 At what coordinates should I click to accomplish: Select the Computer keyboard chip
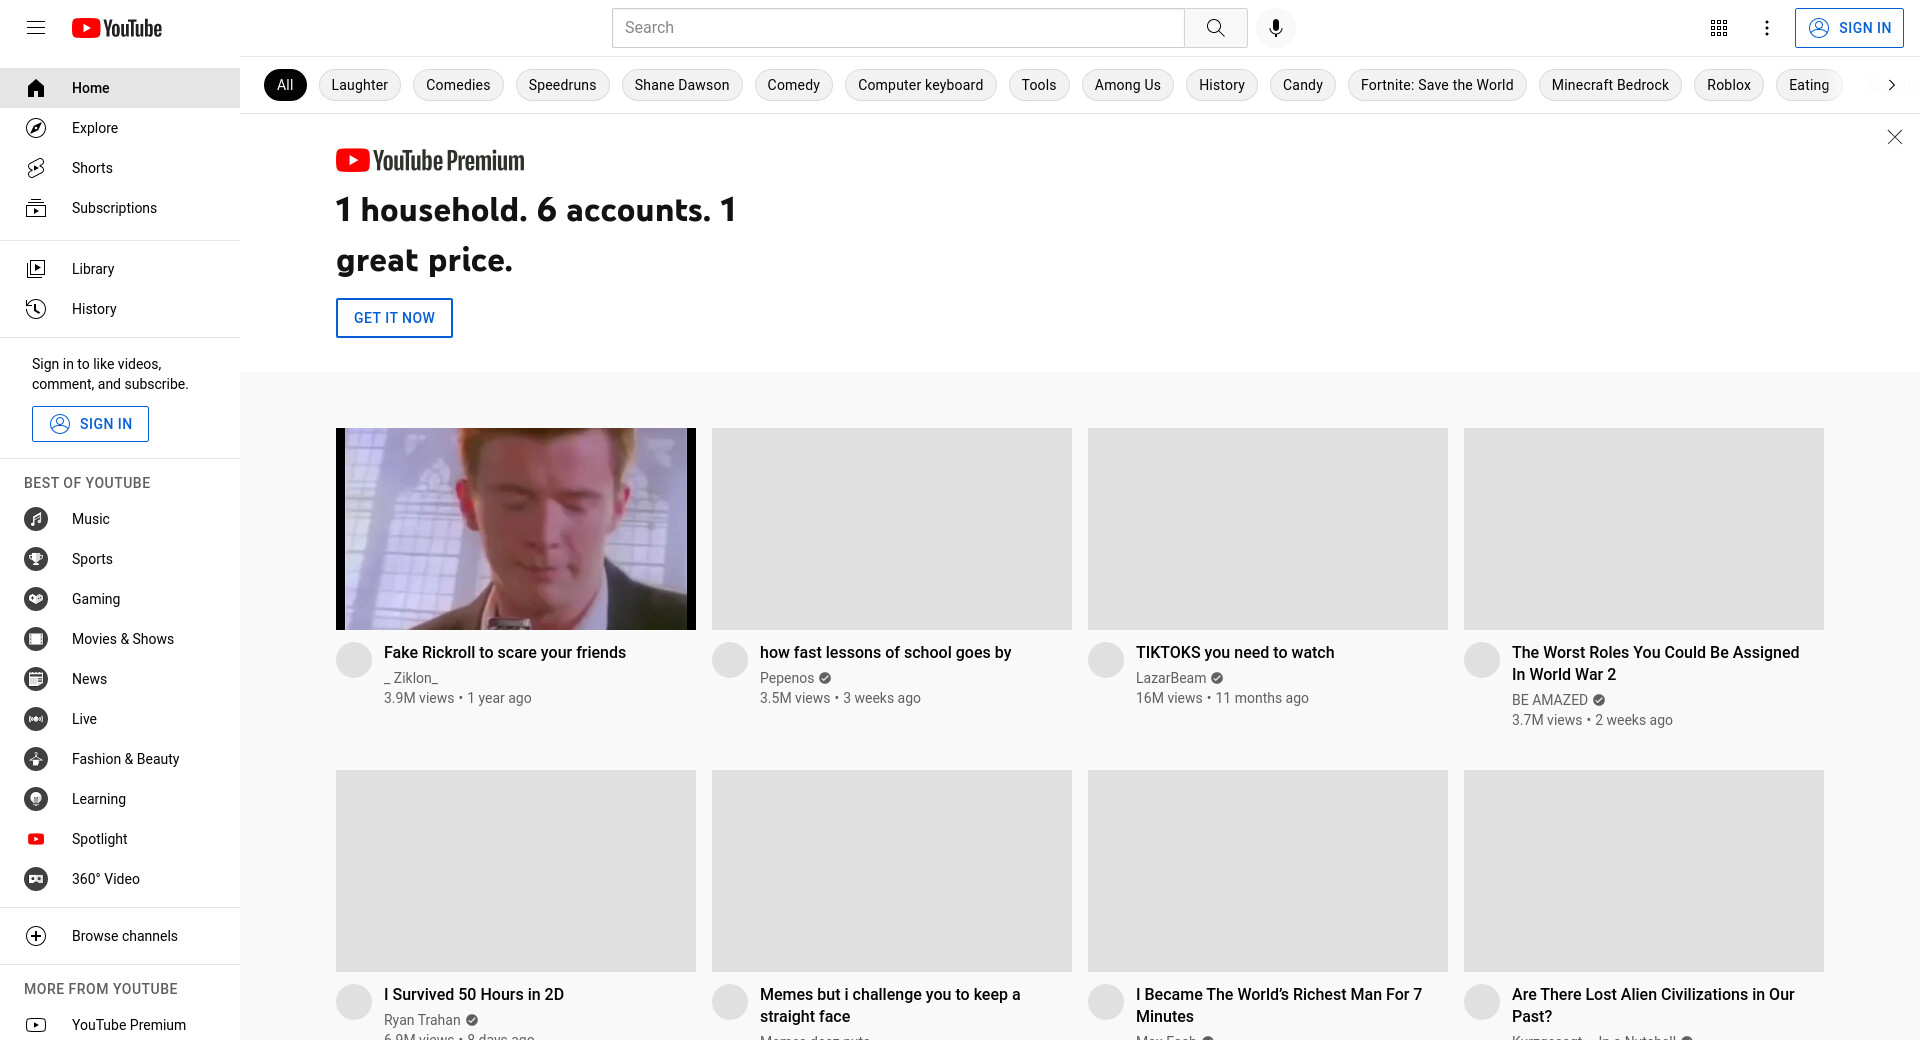pyautogui.click(x=920, y=85)
